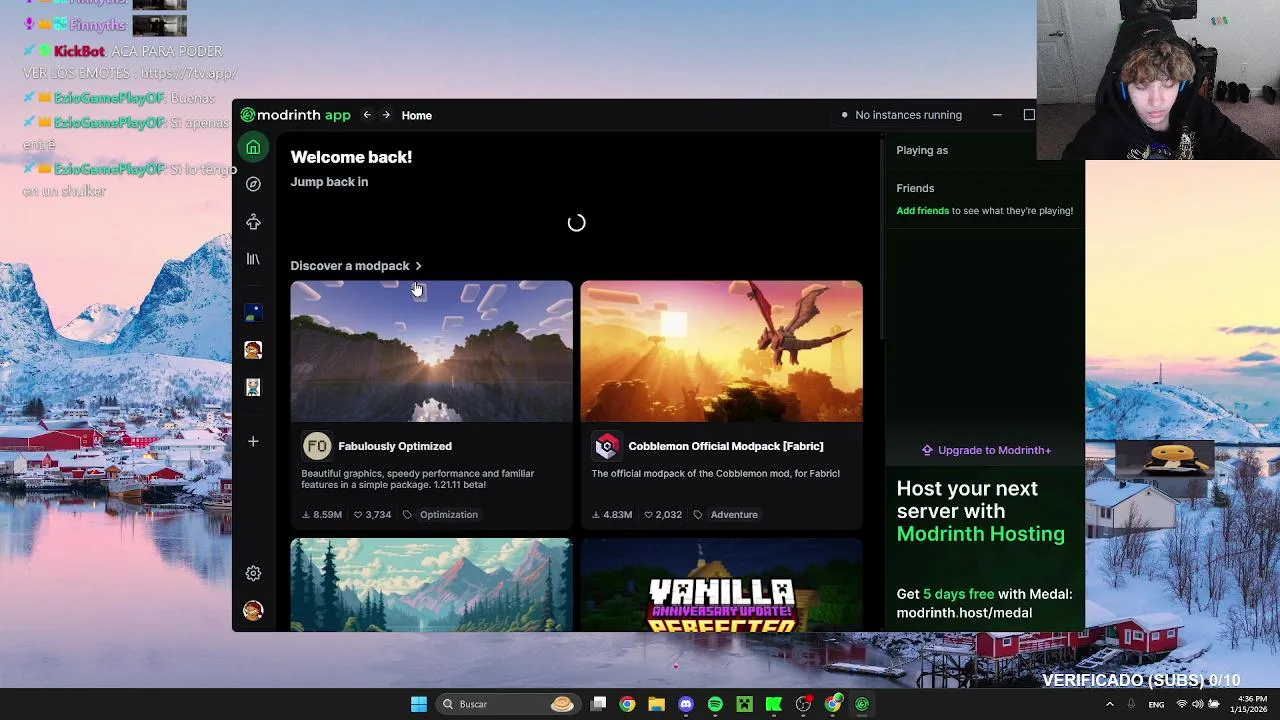Open File Explorer from taskbar
The image size is (1280, 720).
coord(657,704)
